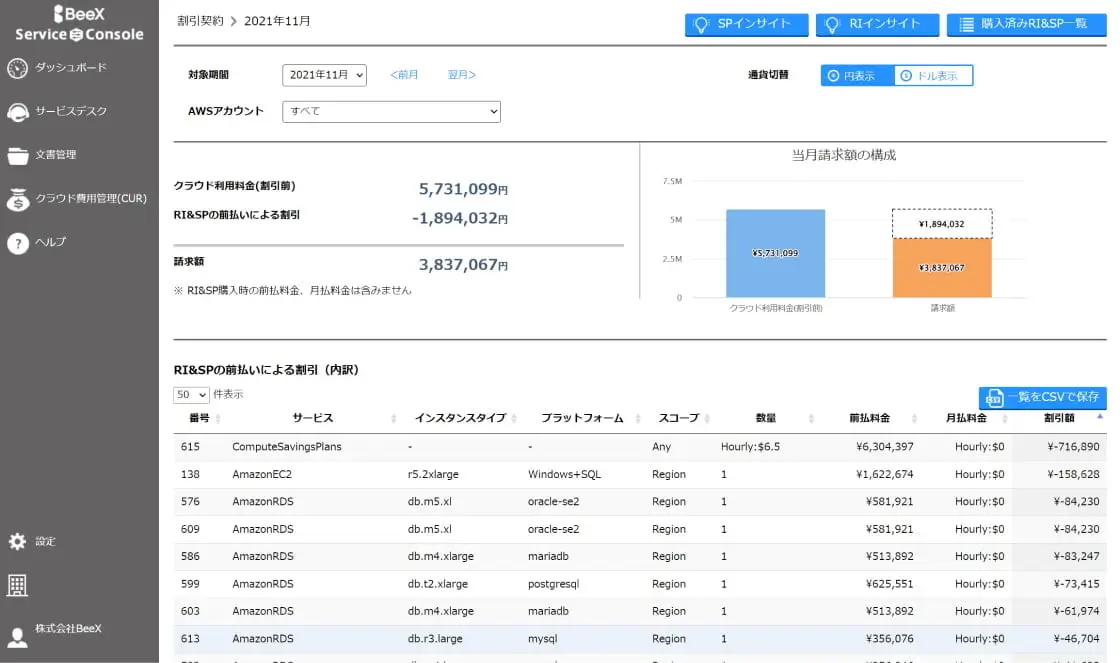Click the dashed ¥1,894,032 discount bar segment
This screenshot has width=1120, height=663.
point(942,224)
